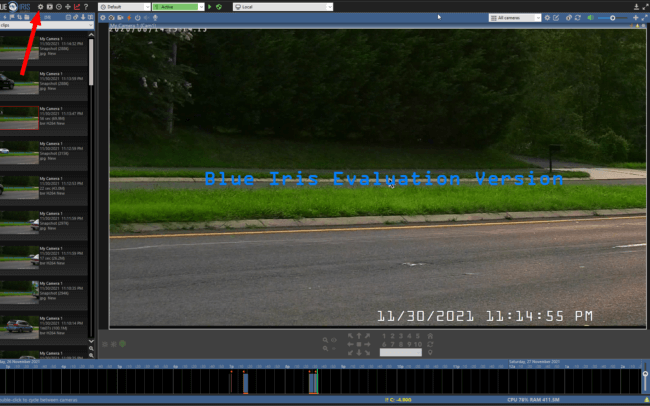Select clip thumbnail from 11:10:25 PM
This screenshot has width=650, height=406.
coord(19,292)
